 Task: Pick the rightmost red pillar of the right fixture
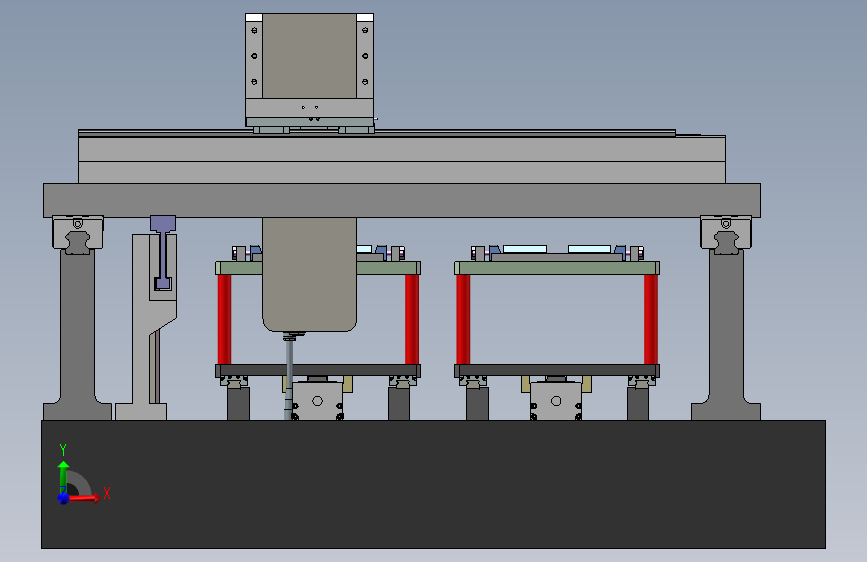(651, 319)
